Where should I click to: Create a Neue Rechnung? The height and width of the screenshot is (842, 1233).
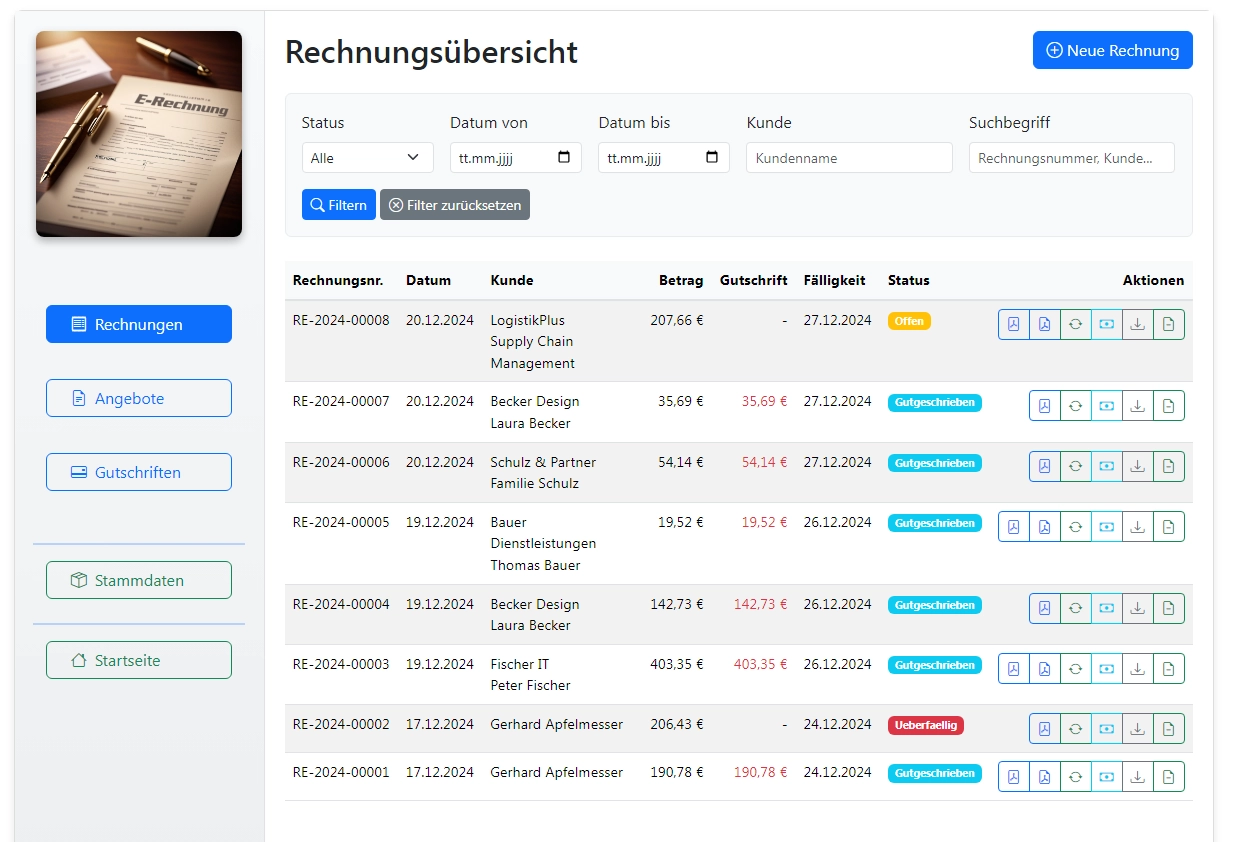(x=1112, y=50)
